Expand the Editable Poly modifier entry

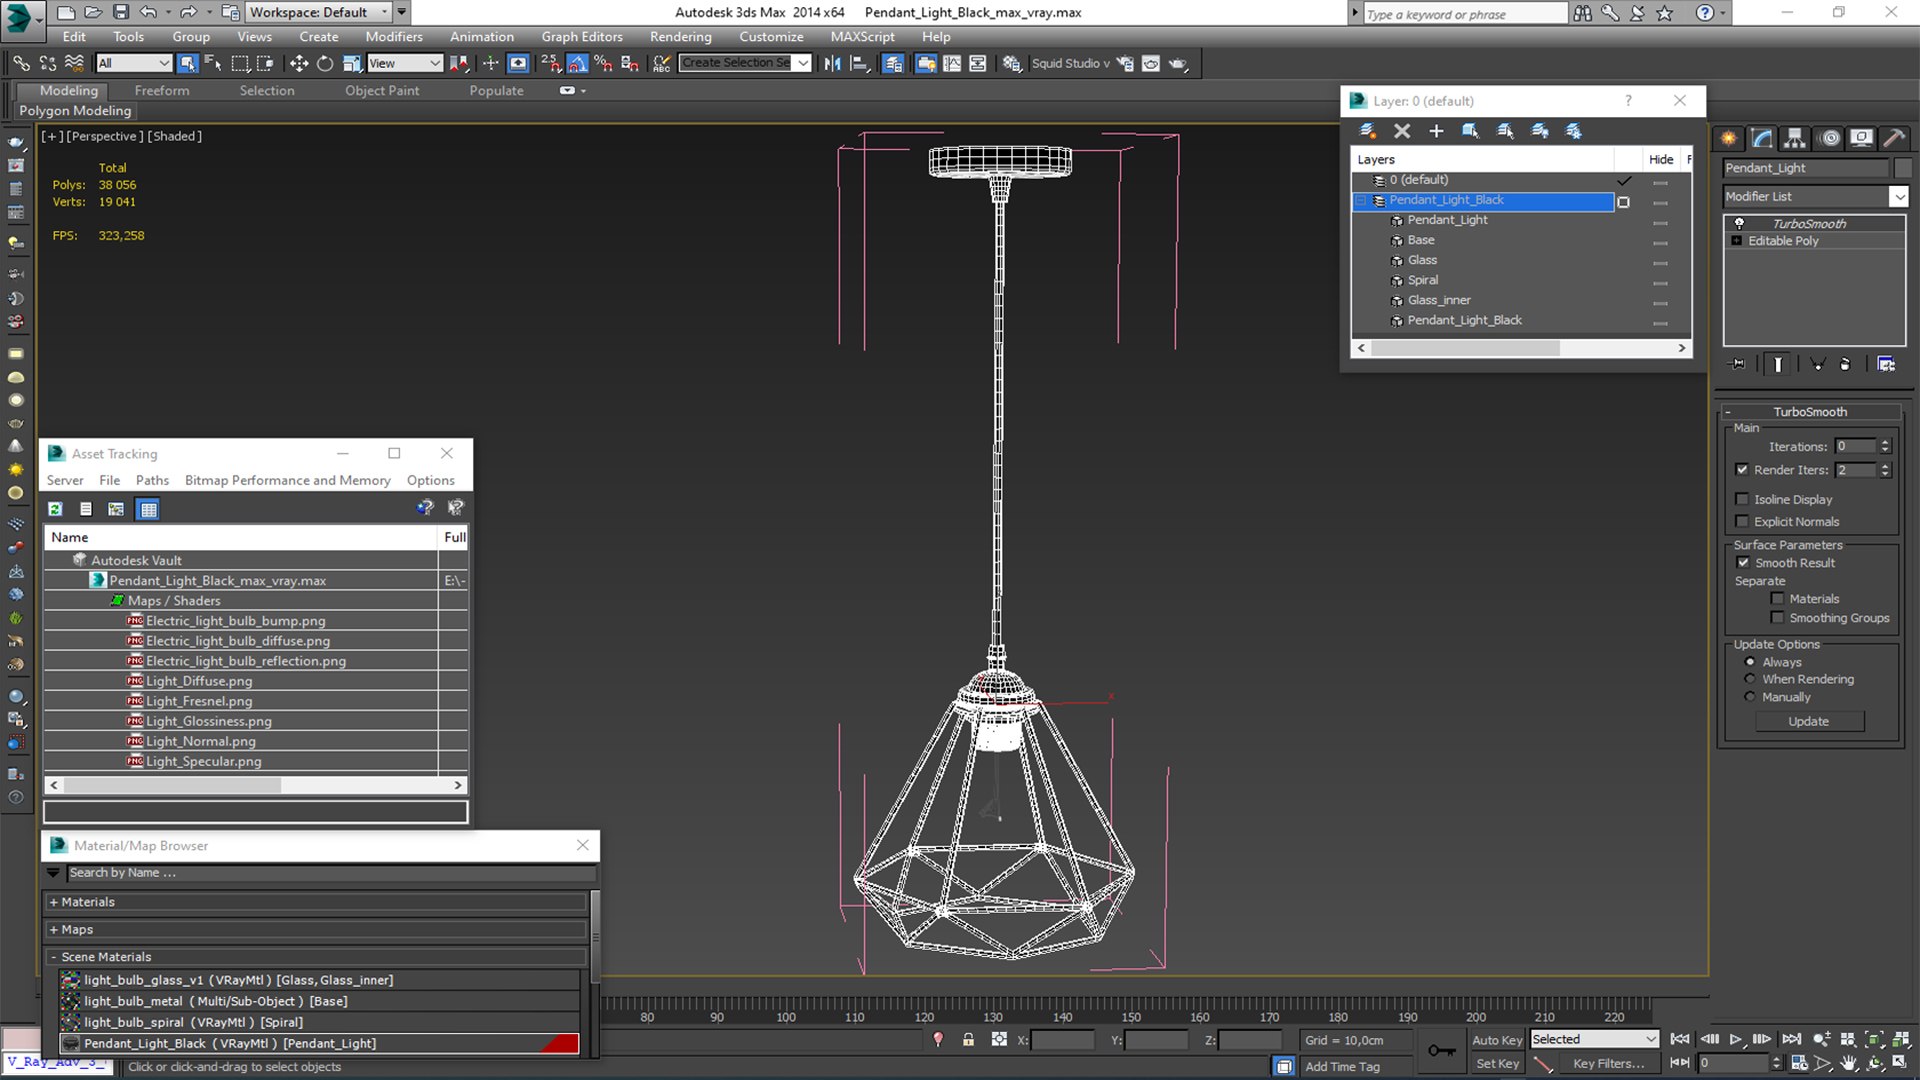point(1737,241)
